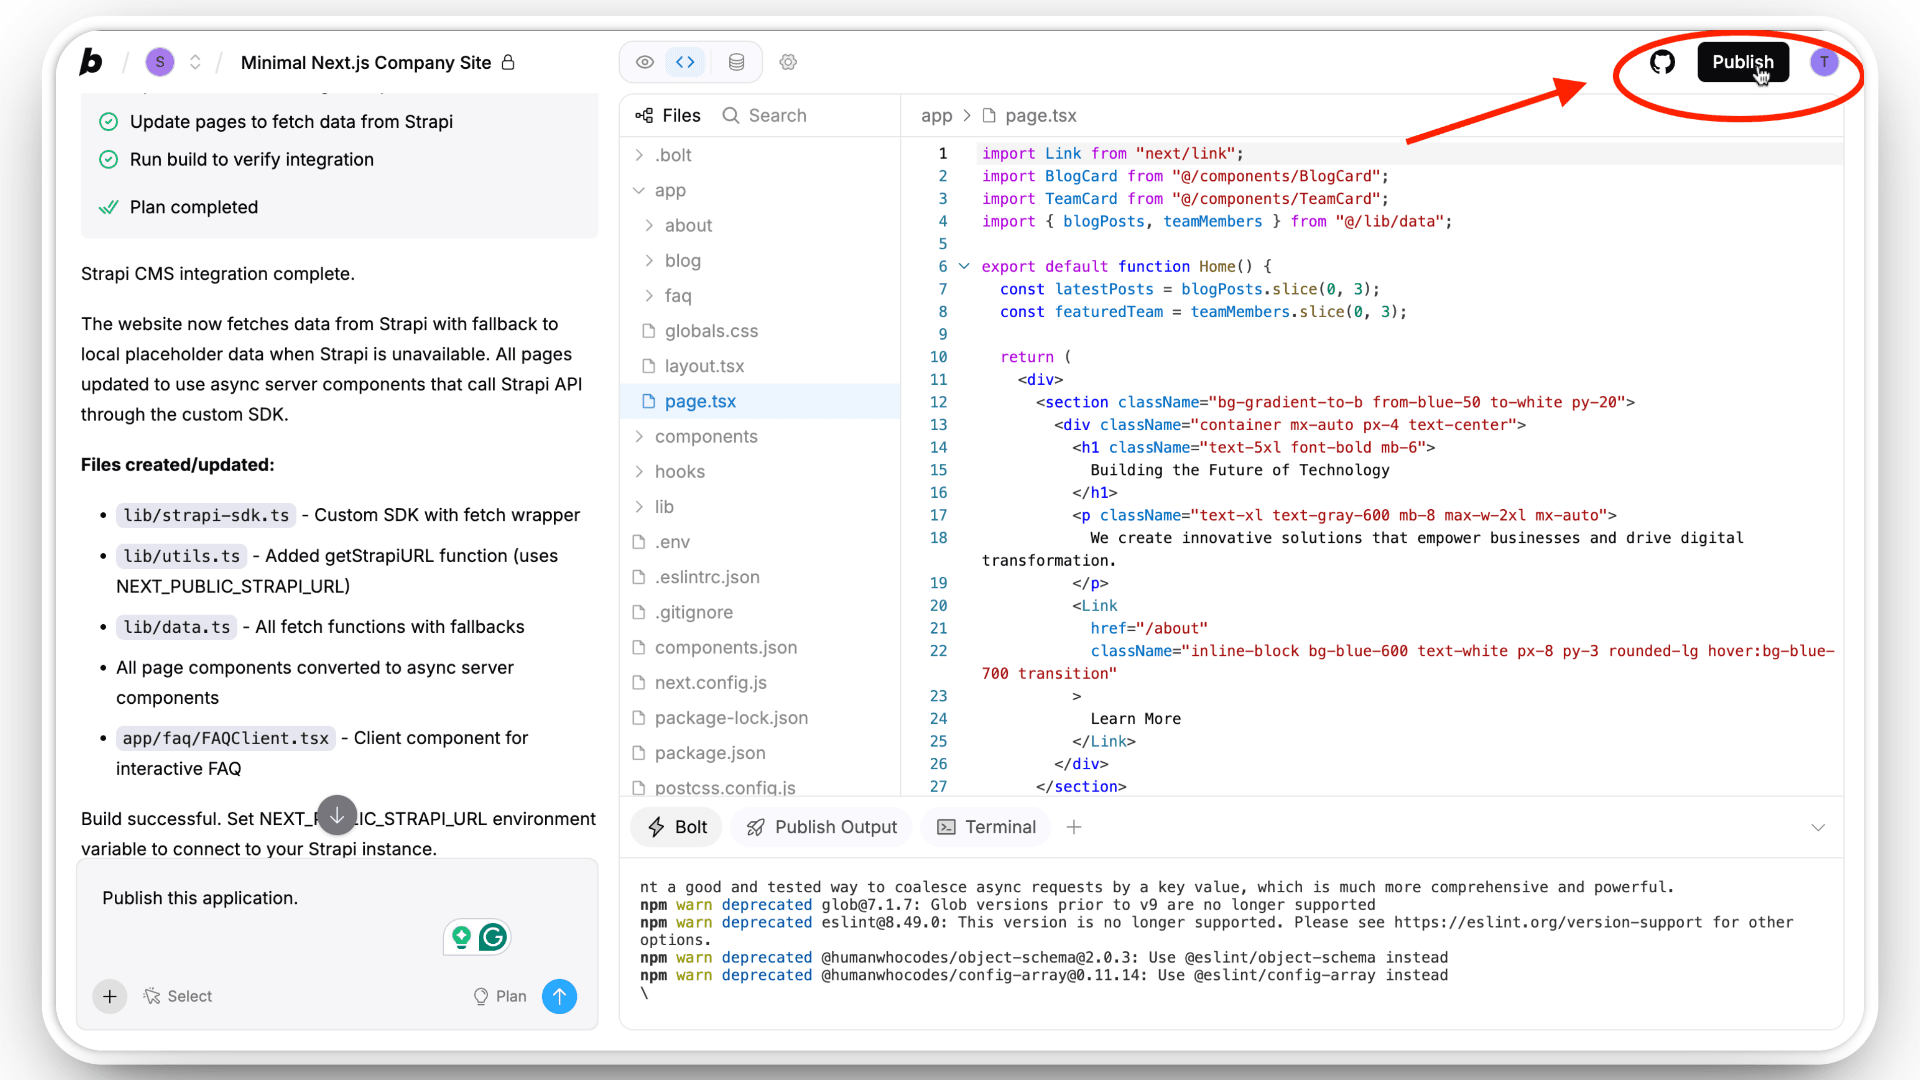
Task: Click the green lightbulb suggestion icon
Action: tap(461, 937)
